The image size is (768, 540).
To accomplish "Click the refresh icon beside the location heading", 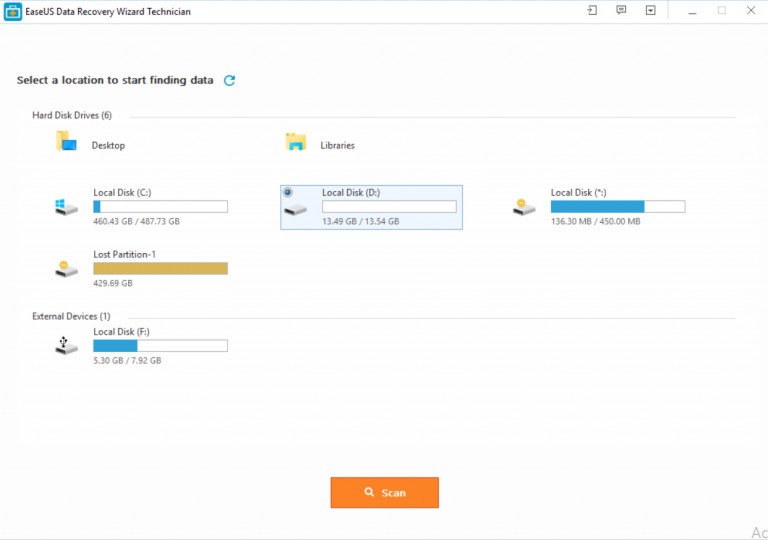I will [x=229, y=80].
